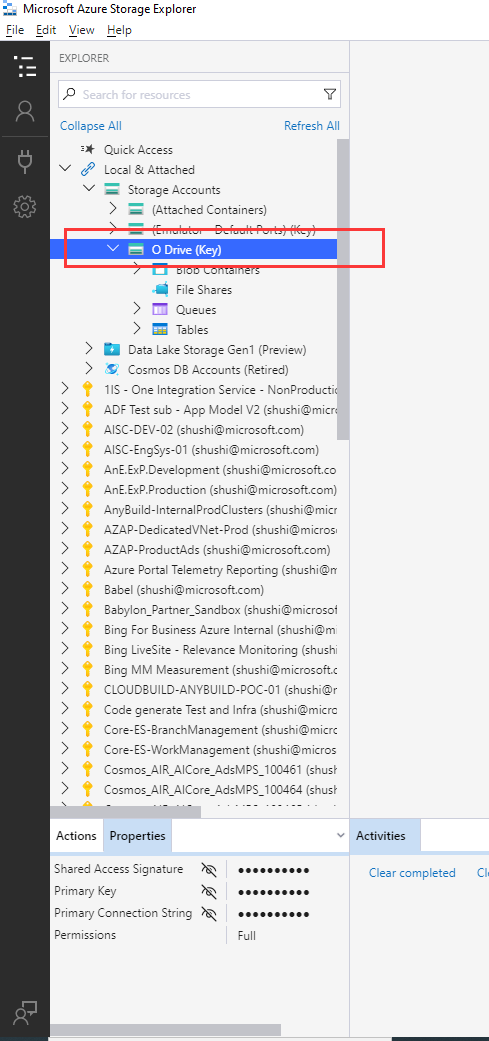Image resolution: width=489 pixels, height=1041 pixels.
Task: Click the Attached Containers storage icon
Action: click(136, 210)
